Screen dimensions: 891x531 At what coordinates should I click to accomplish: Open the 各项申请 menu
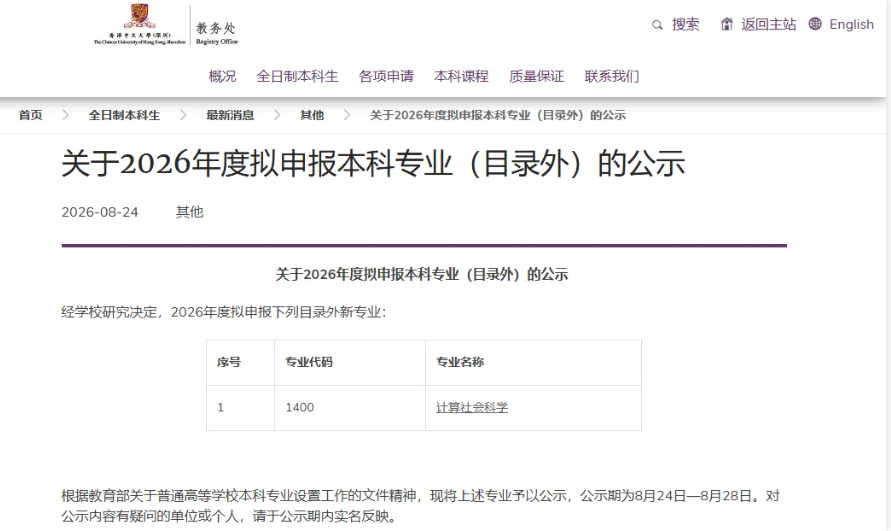[x=386, y=76]
